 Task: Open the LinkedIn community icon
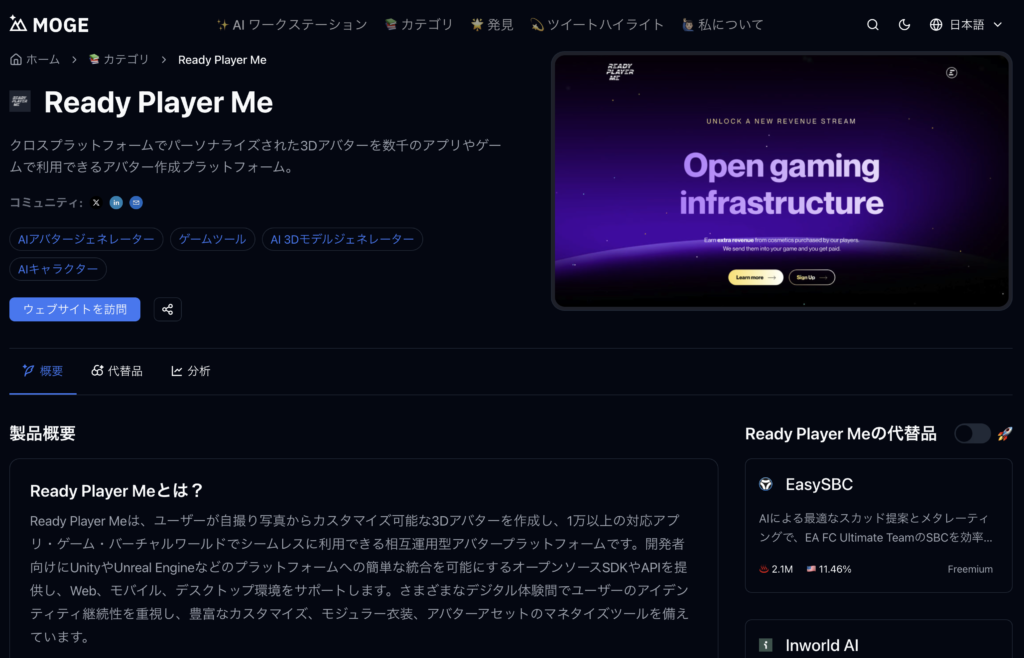(116, 203)
